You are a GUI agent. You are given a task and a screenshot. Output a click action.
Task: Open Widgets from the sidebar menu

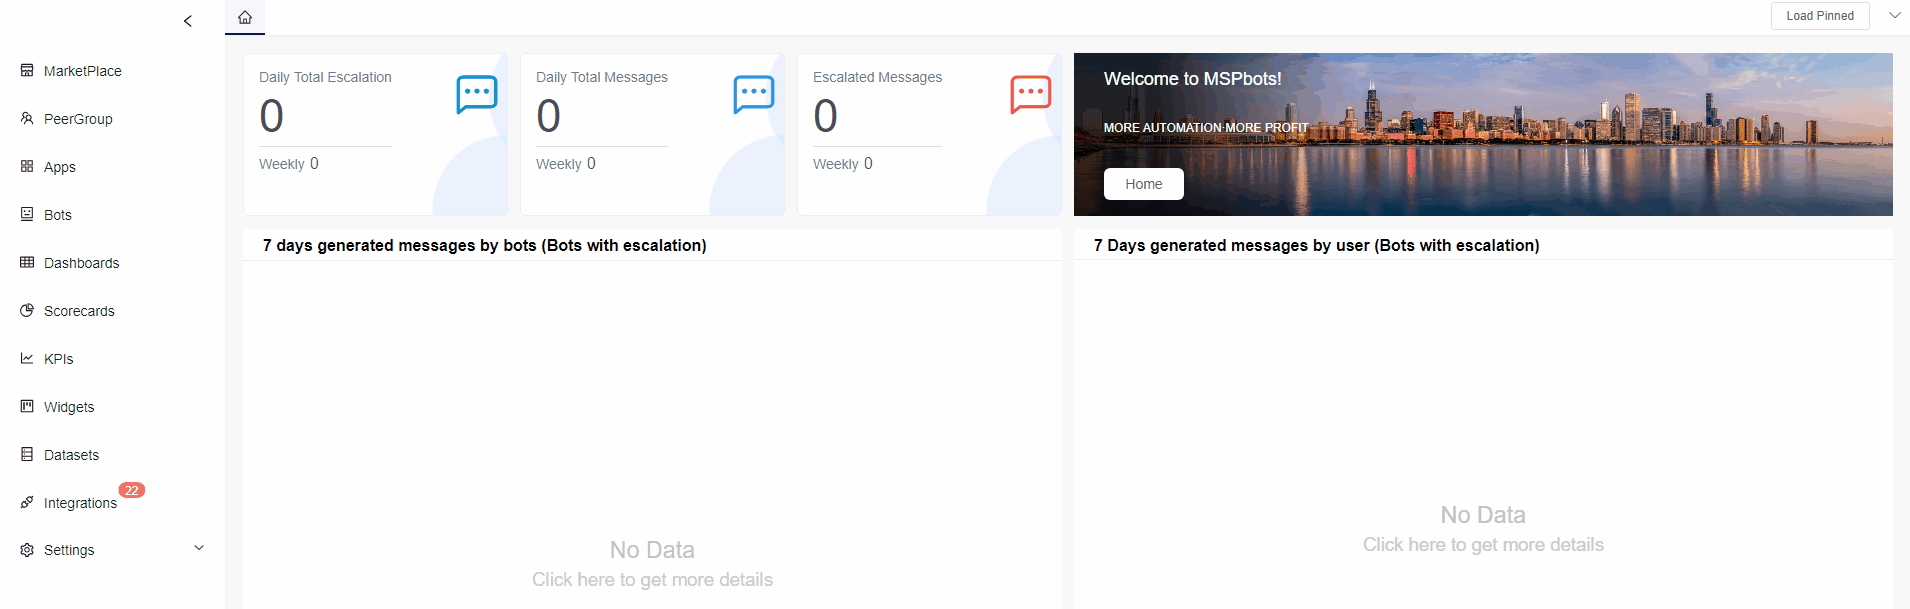coord(69,407)
